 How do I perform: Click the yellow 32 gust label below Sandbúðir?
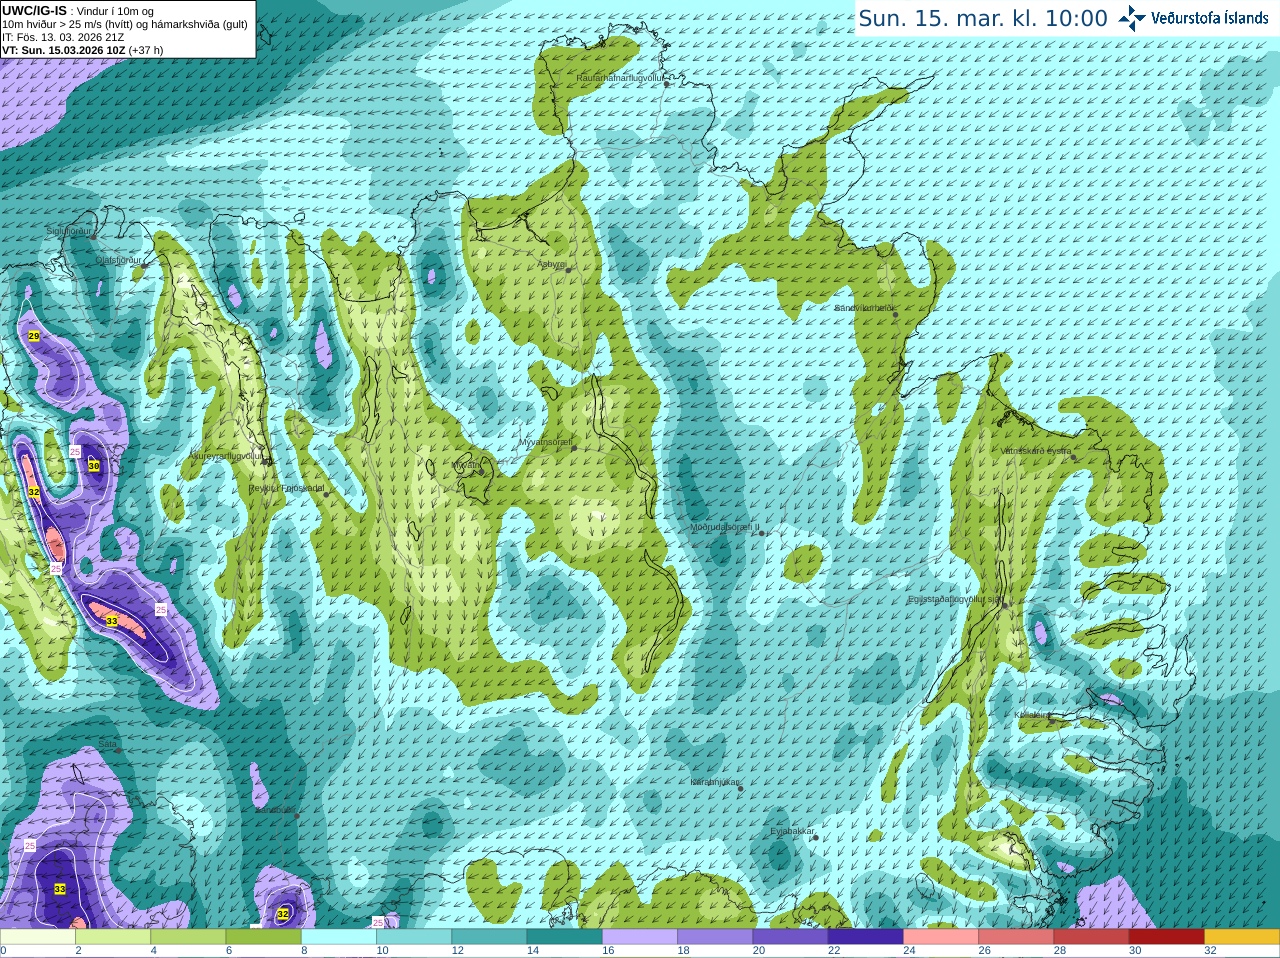tap(283, 913)
